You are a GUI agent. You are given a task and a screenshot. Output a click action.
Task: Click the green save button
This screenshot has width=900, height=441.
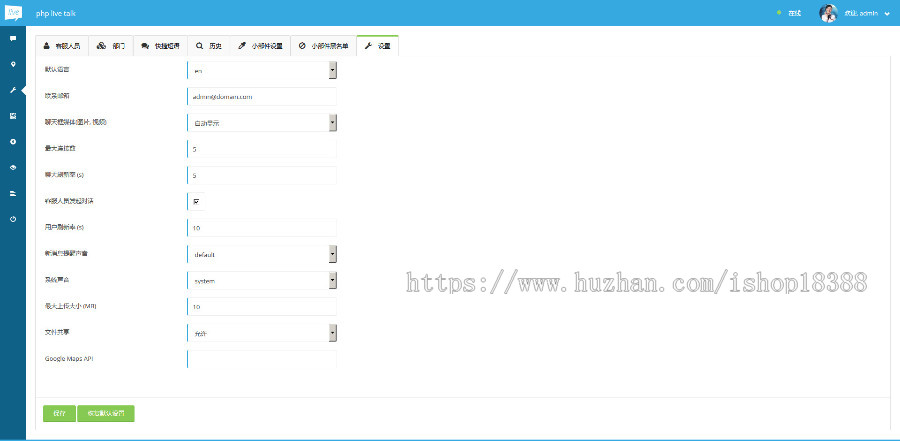tap(59, 413)
